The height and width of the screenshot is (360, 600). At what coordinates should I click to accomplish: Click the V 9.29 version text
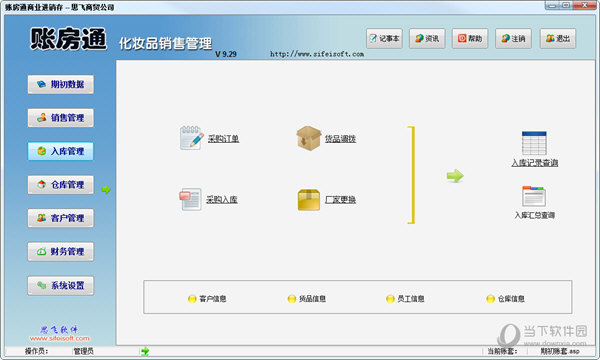(x=226, y=54)
